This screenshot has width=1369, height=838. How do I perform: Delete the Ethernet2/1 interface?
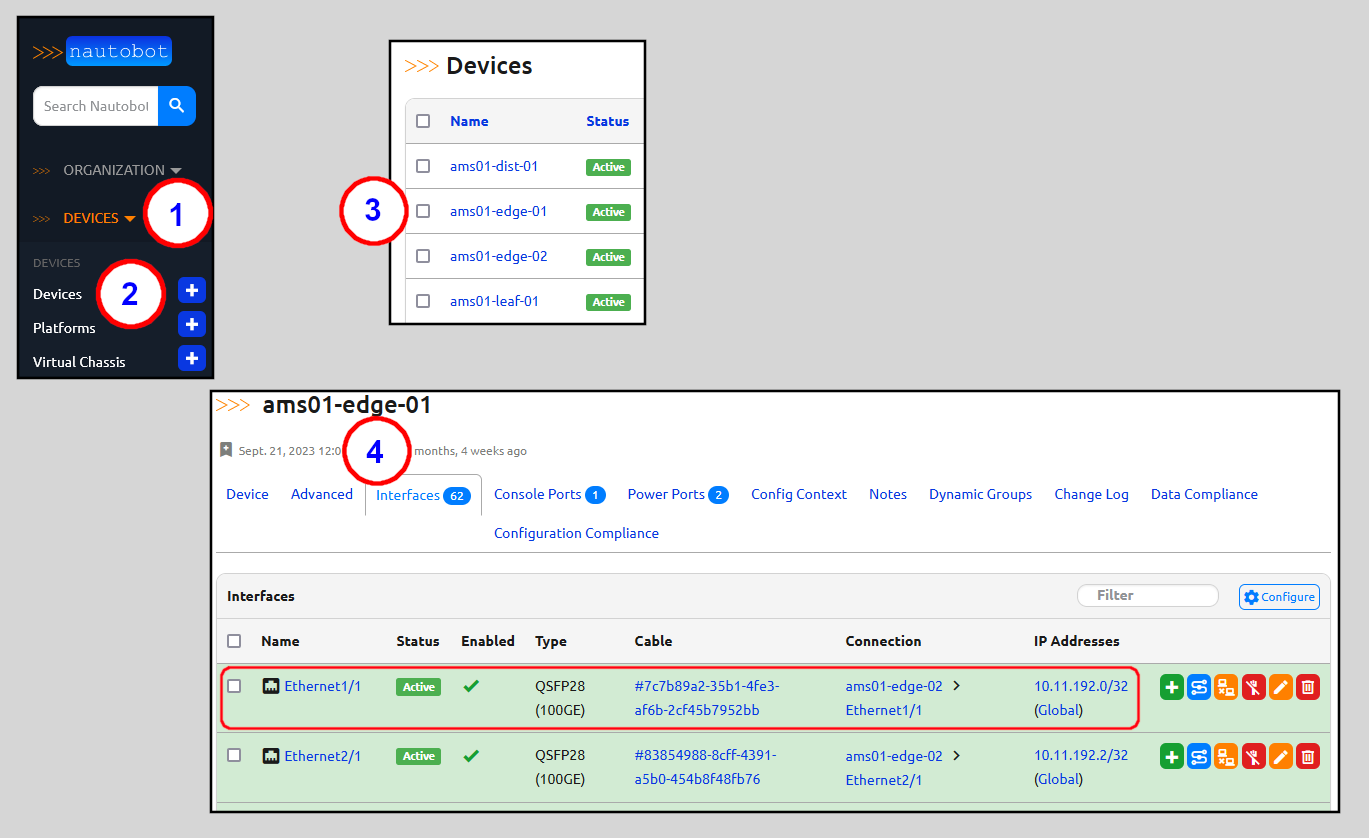[1307, 756]
